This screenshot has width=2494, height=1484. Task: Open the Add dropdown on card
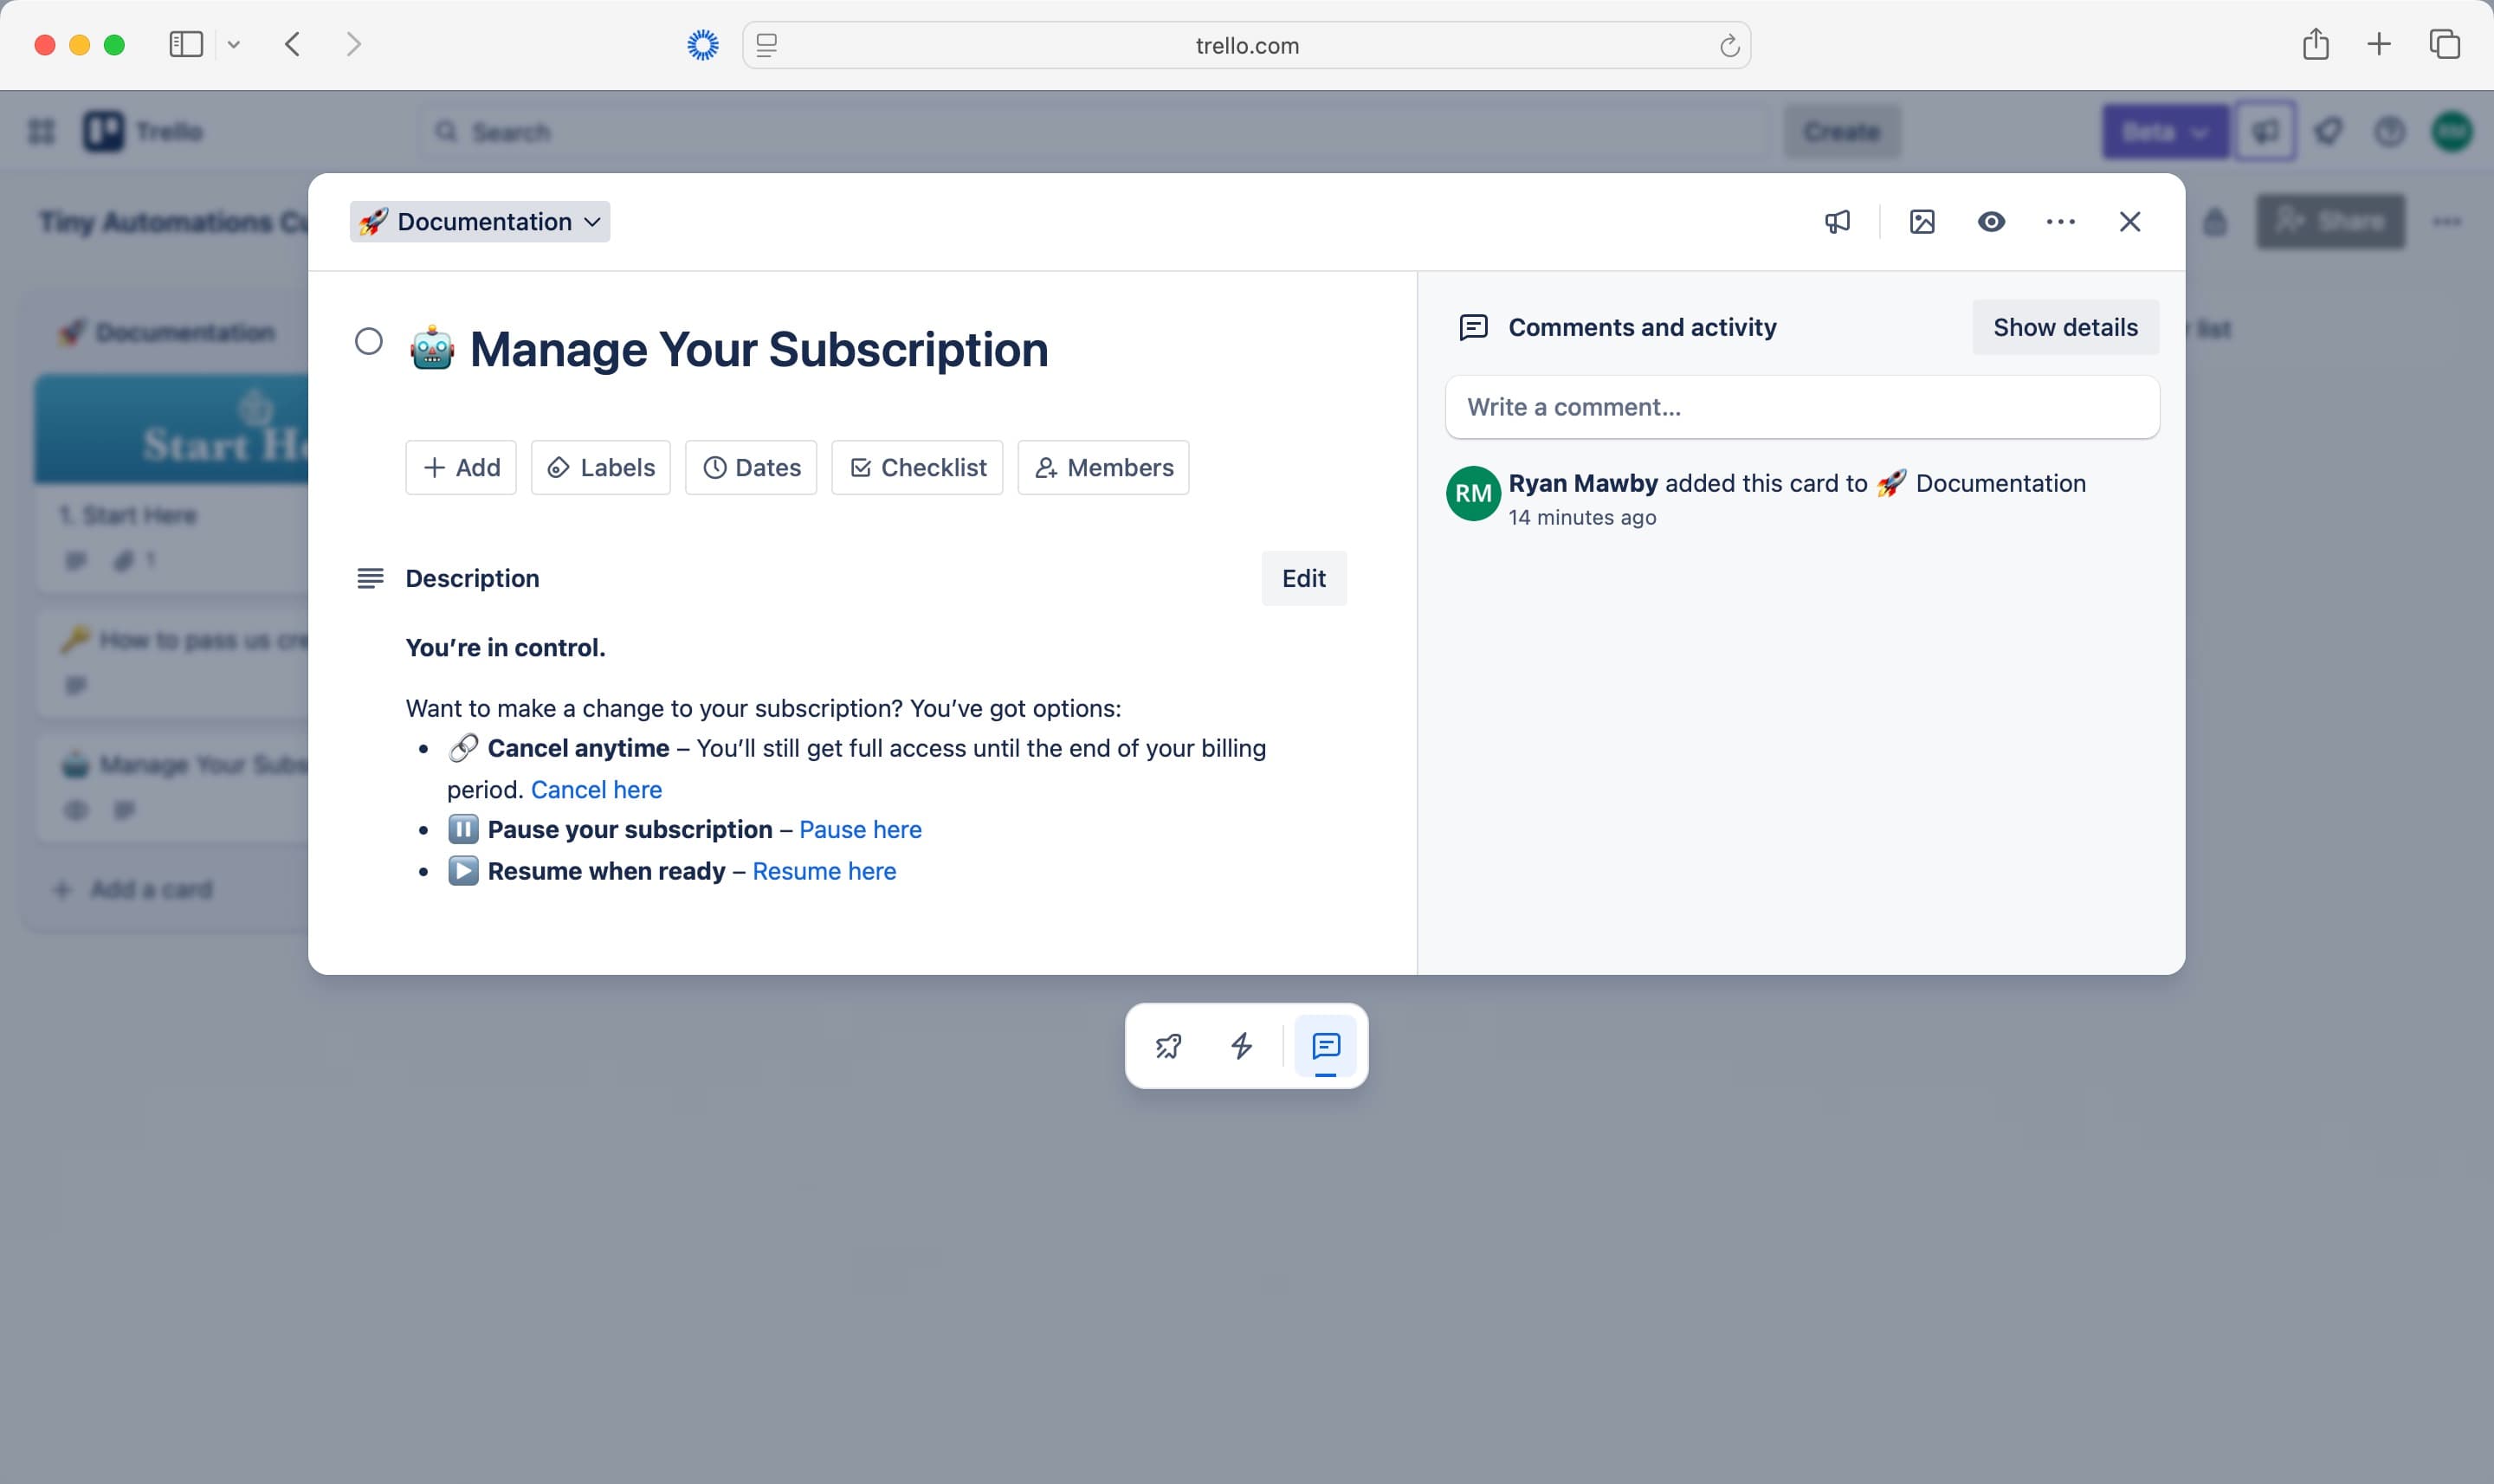coord(461,467)
